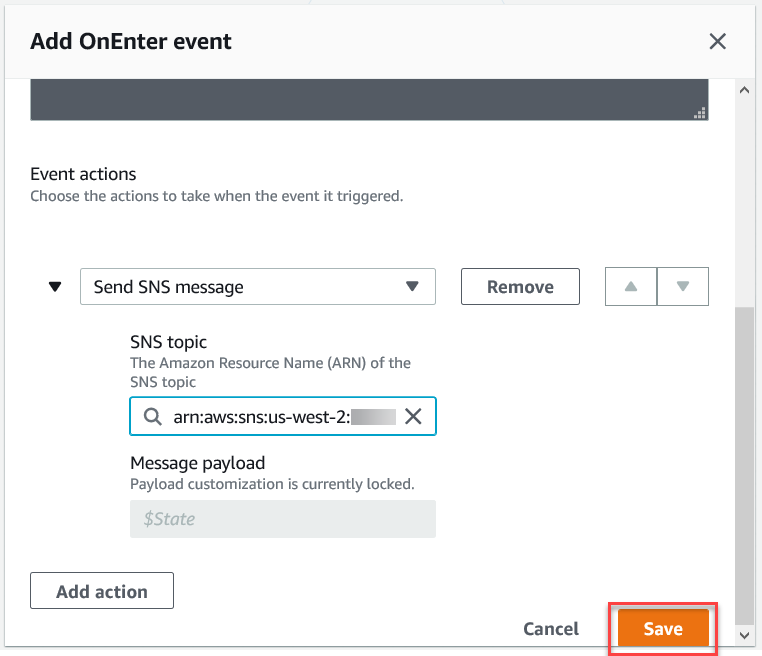Click the Message payload label

(x=197, y=464)
